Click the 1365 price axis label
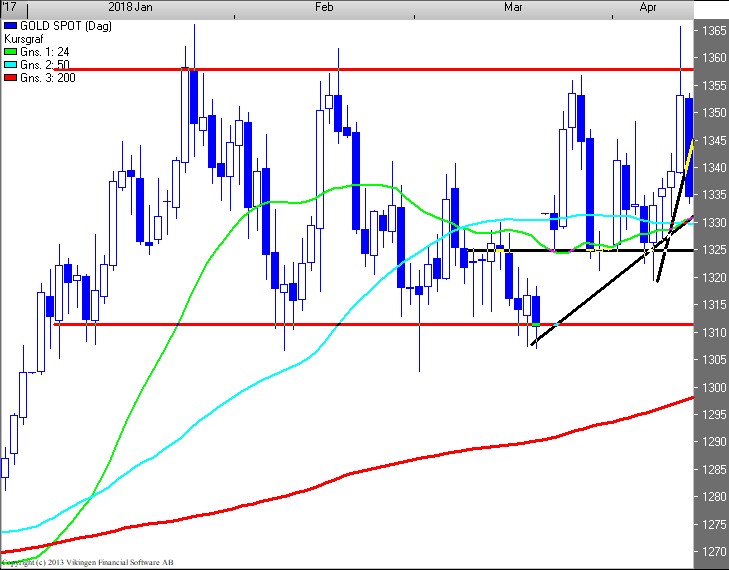 tap(714, 31)
